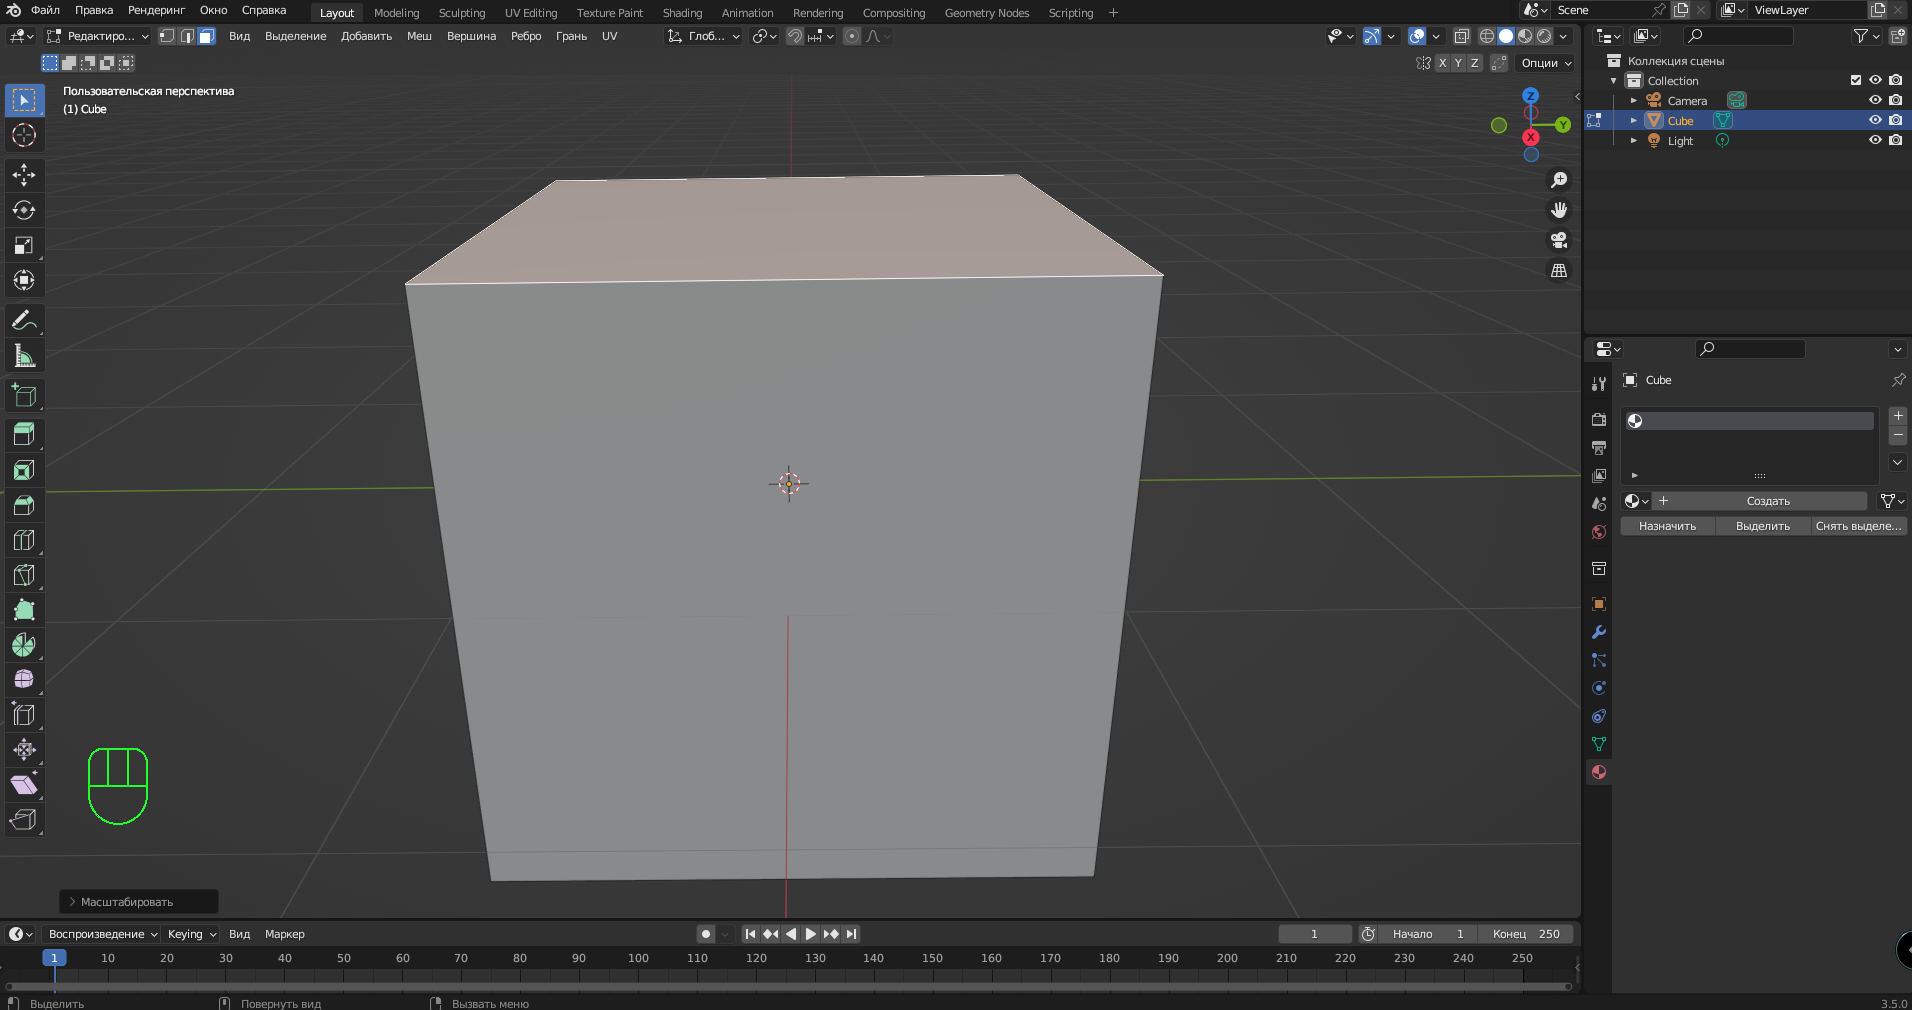Hide the Cube in viewport
This screenshot has height=1010, width=1912.
1875,120
